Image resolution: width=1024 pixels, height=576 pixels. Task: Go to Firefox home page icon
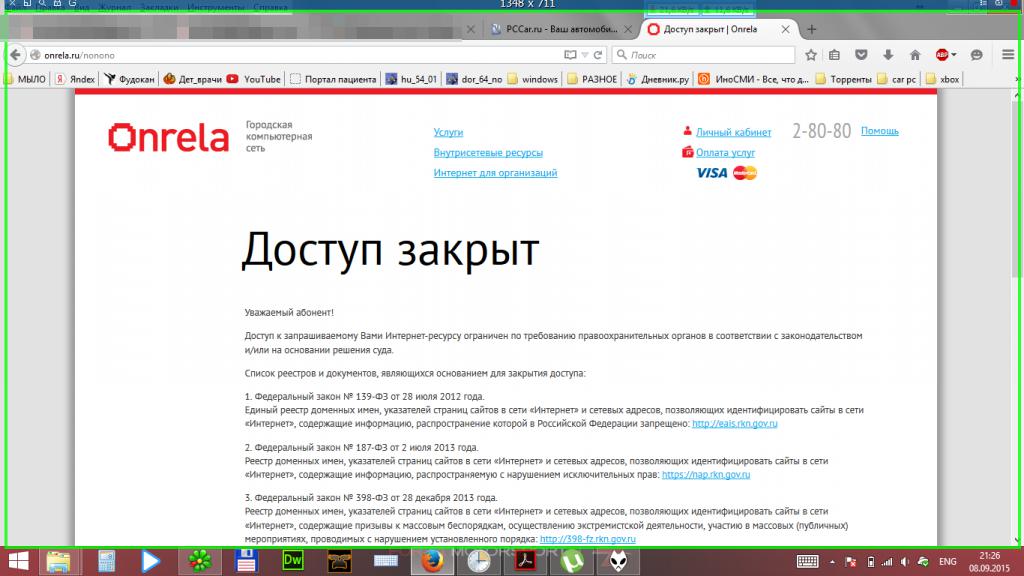point(914,55)
